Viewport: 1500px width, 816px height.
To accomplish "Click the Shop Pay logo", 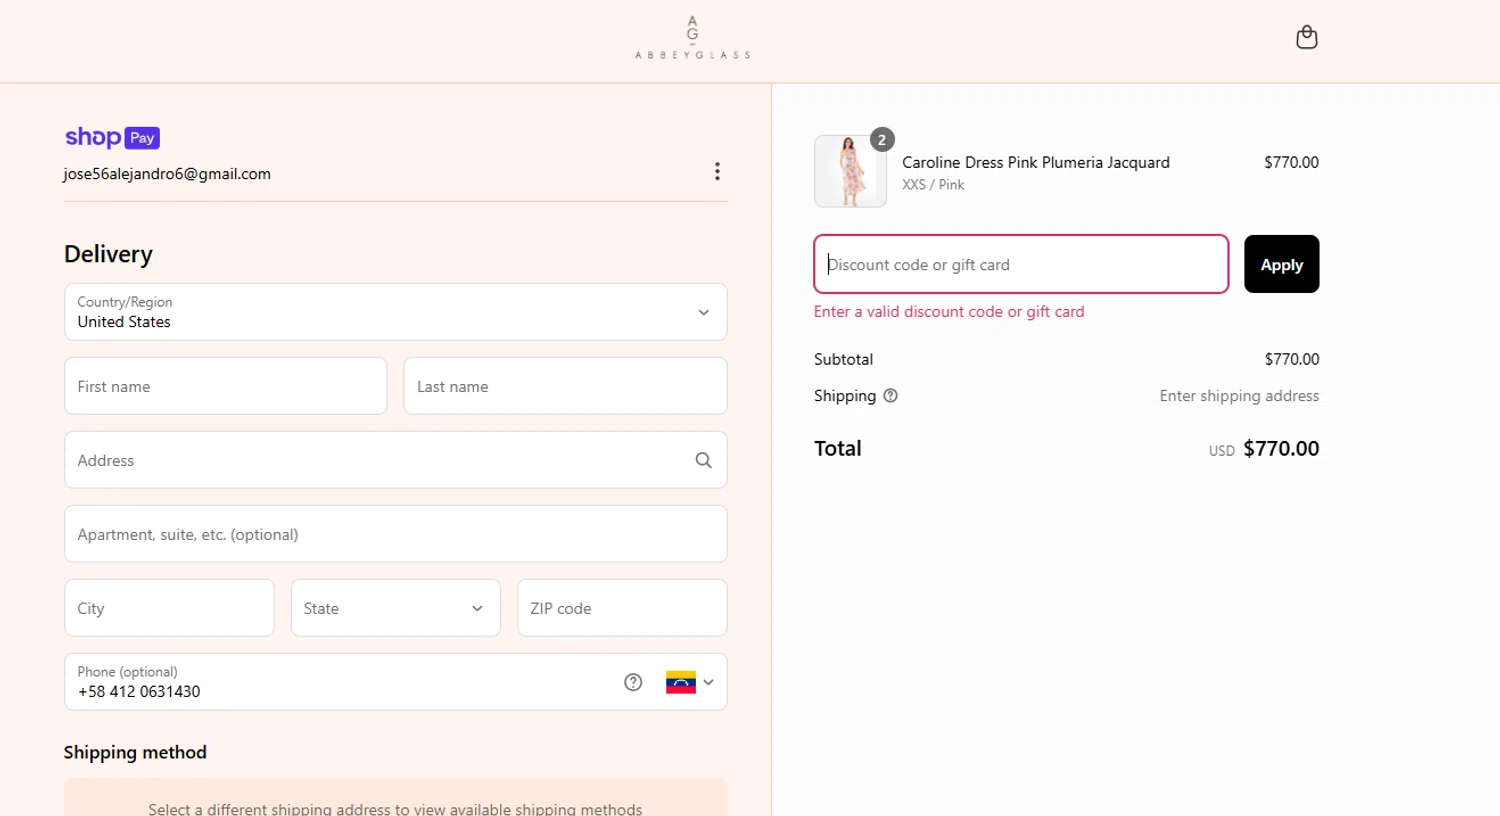I will click(x=112, y=137).
